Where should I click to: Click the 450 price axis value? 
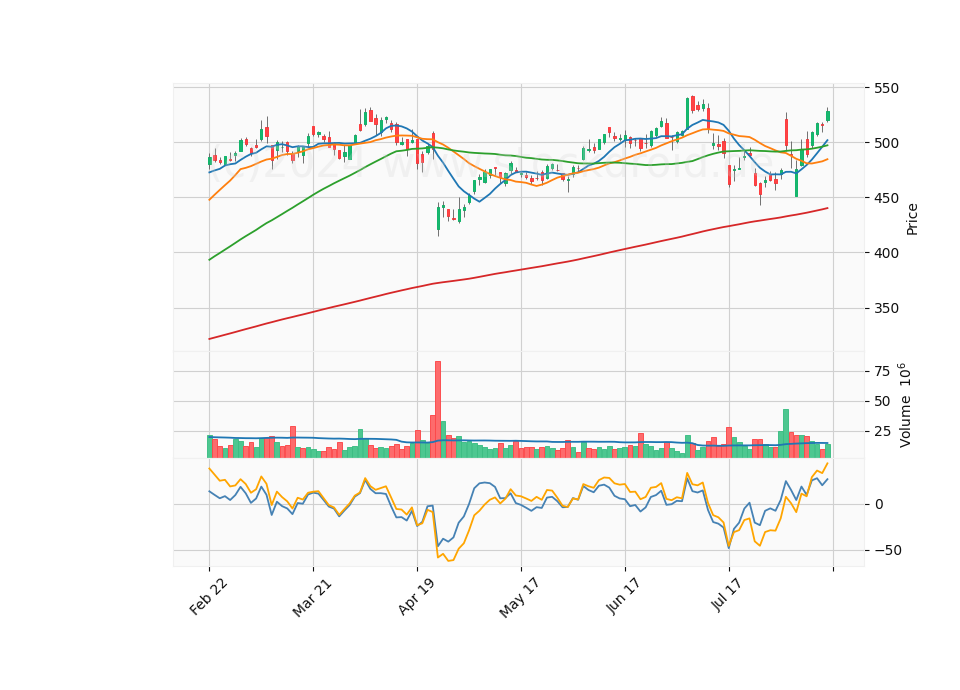point(887,198)
